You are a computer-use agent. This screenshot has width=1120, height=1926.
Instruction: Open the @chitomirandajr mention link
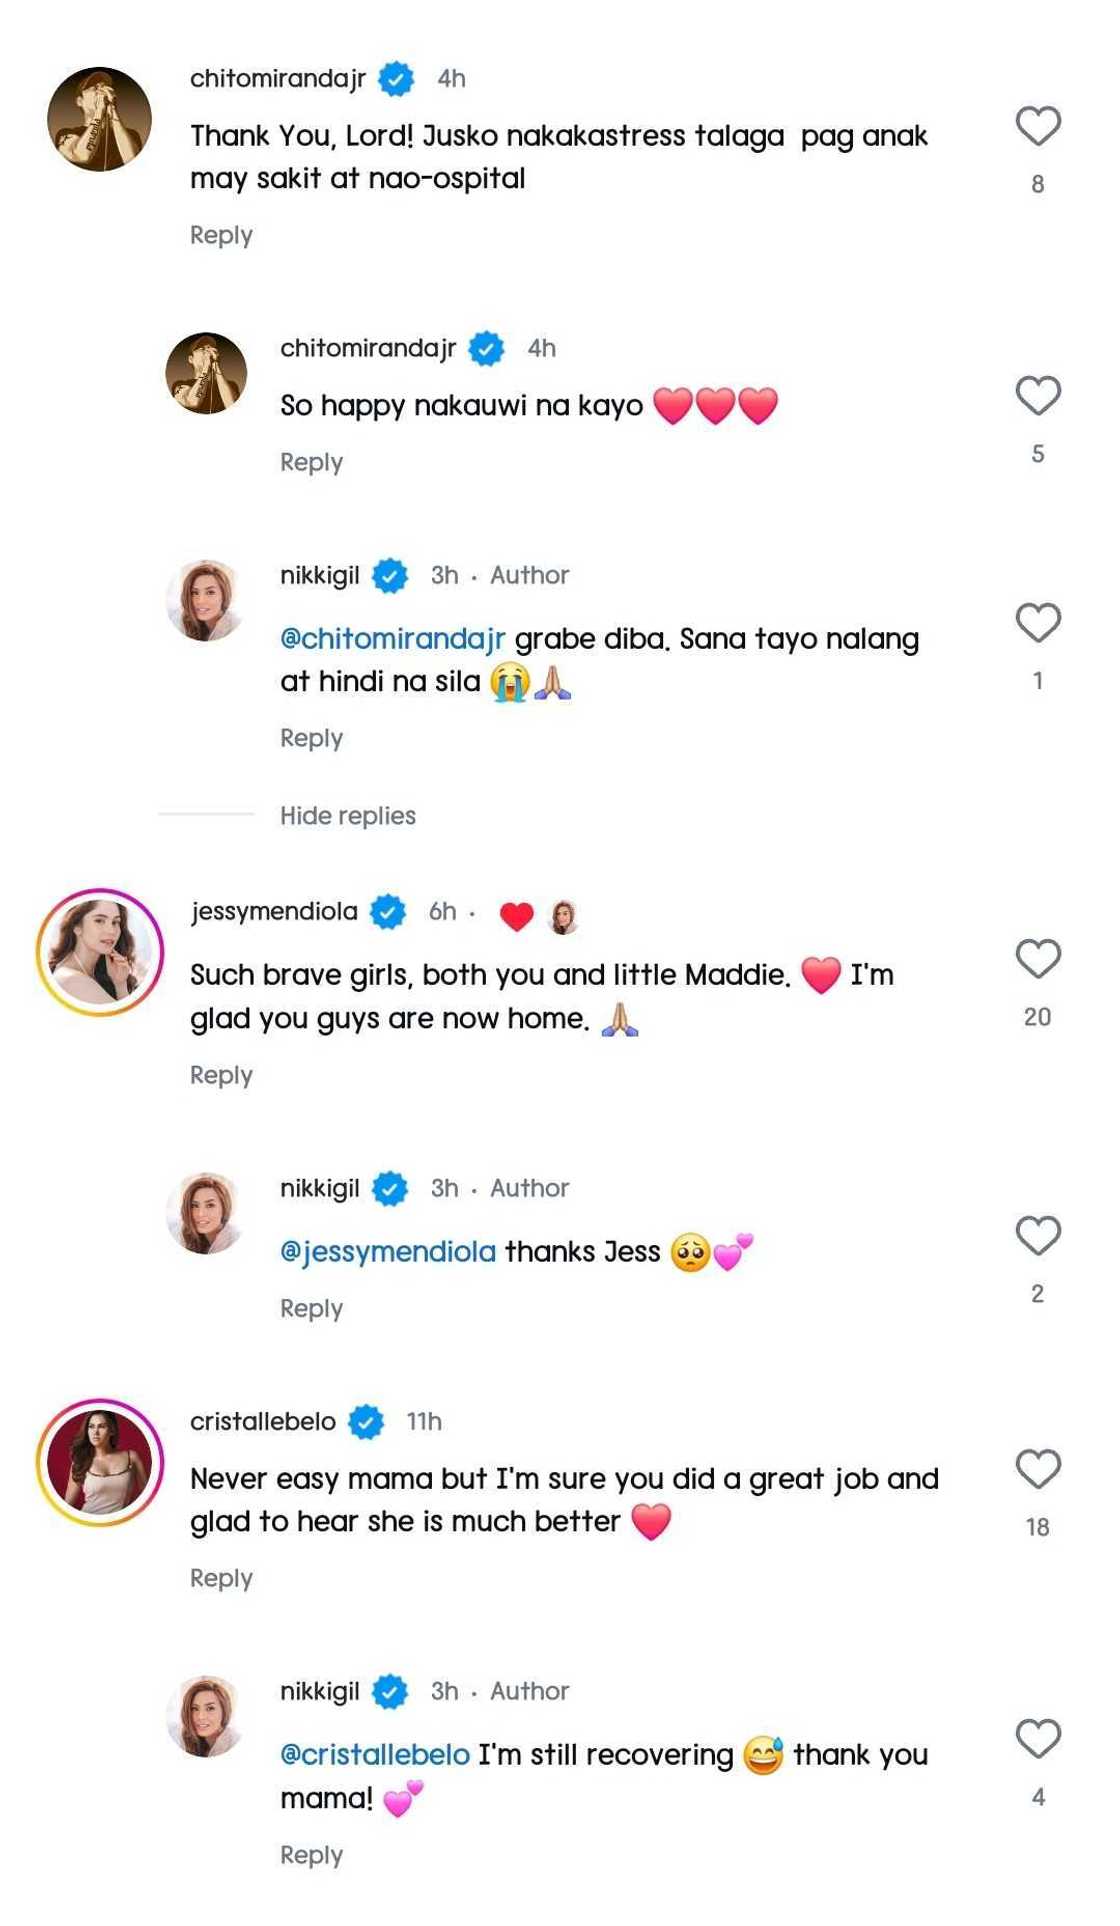click(x=392, y=639)
